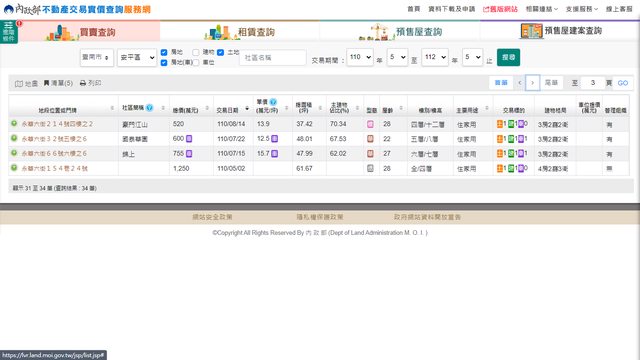640x360 pixels.
Task: Open the green 查詢條件 side panel icon
Action: pos(9,32)
